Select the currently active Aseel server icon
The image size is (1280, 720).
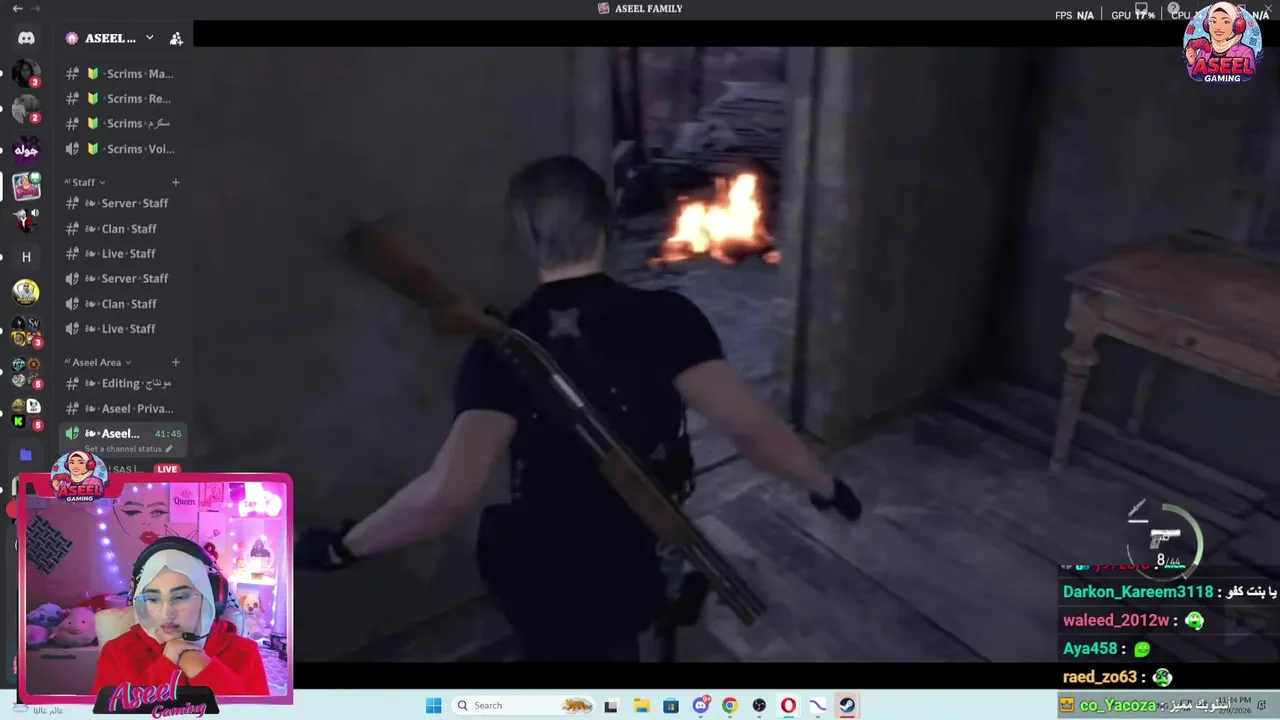click(x=26, y=186)
